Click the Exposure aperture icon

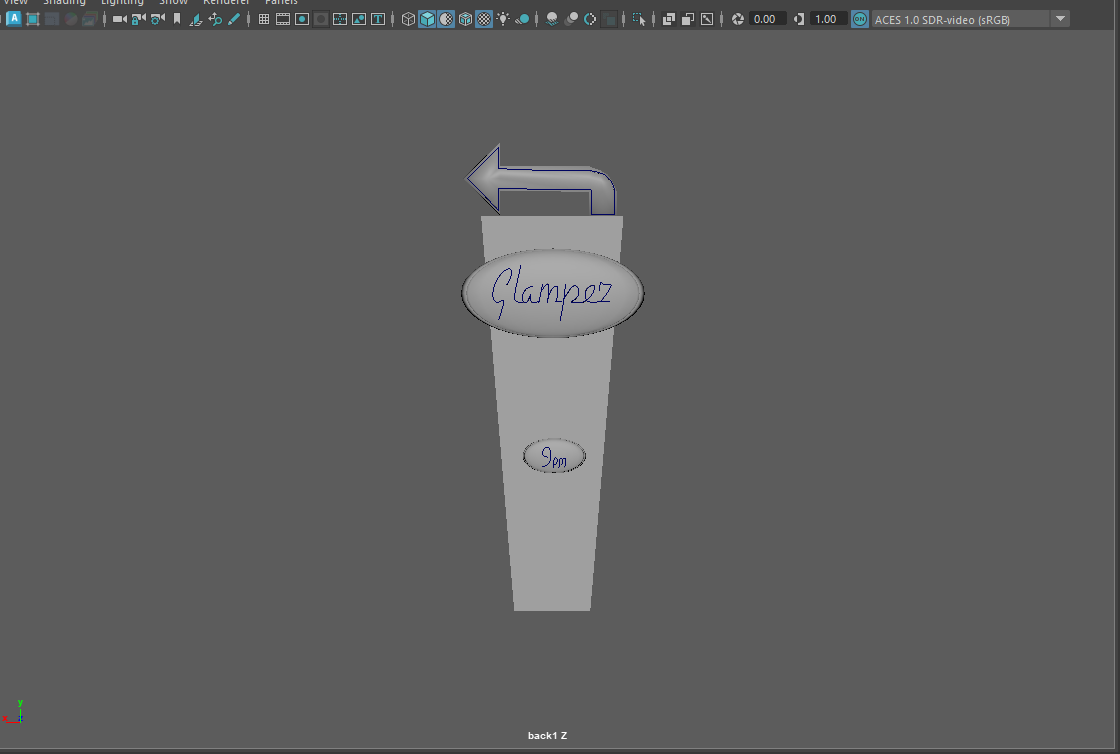point(738,19)
